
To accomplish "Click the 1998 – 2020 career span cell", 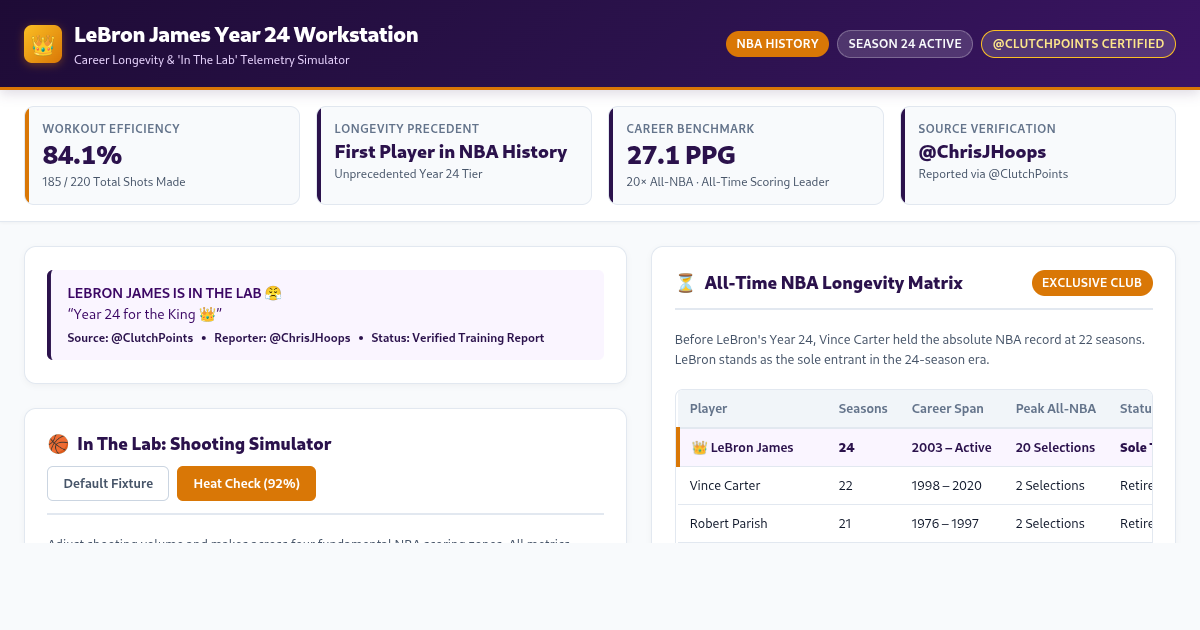I will click(x=947, y=485).
